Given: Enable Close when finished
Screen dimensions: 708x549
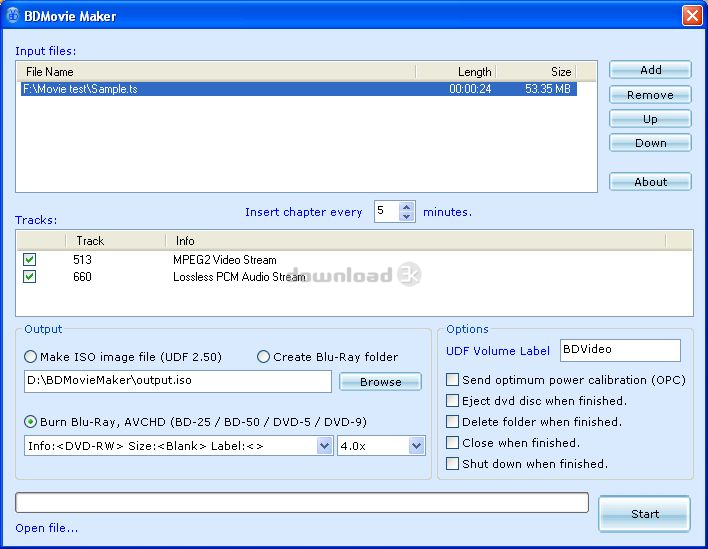Looking at the screenshot, I should pyautogui.click(x=452, y=442).
